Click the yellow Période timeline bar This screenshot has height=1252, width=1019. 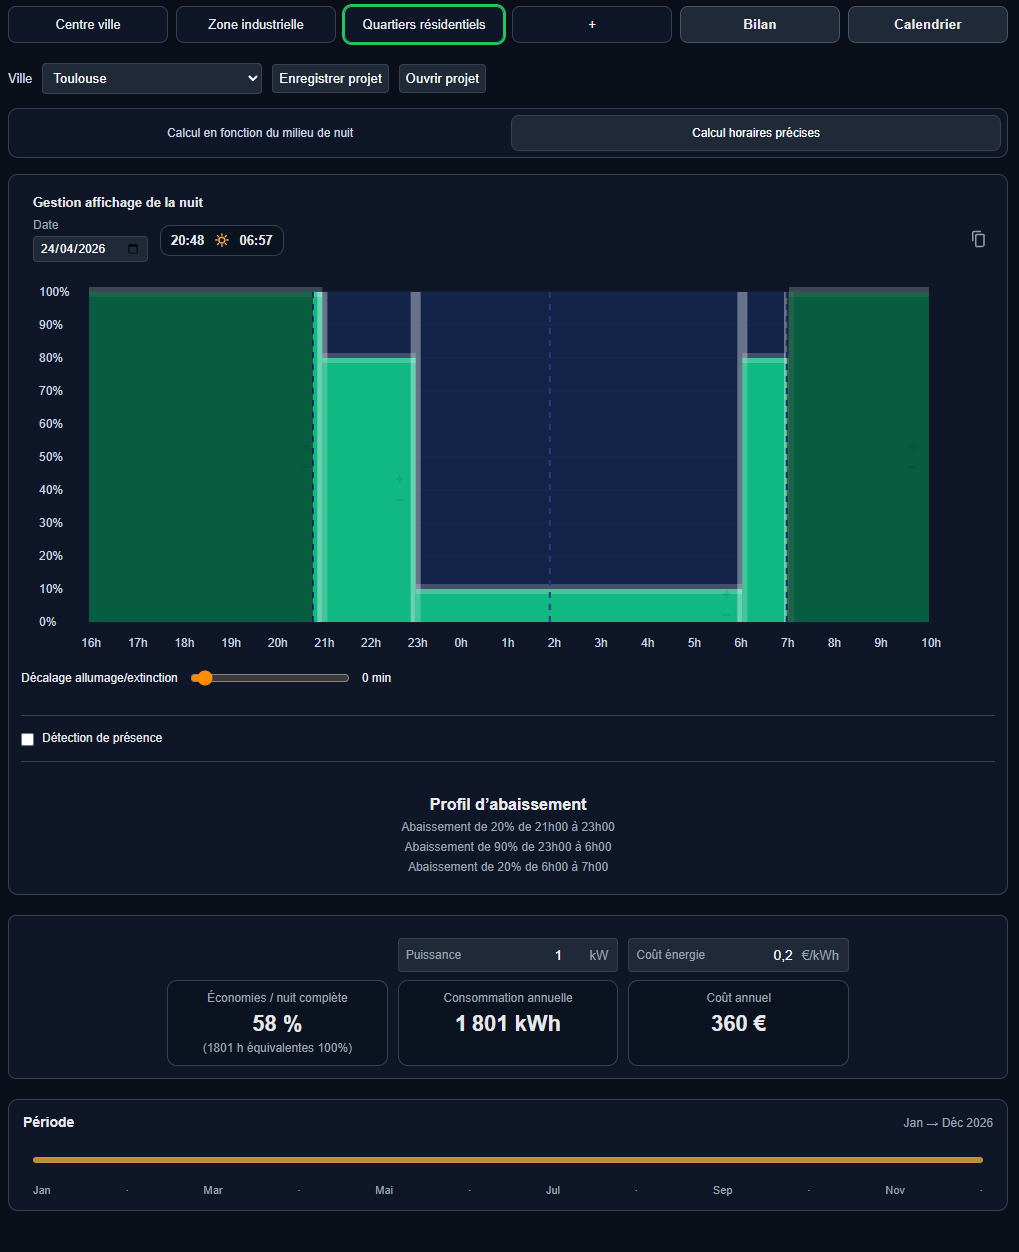pos(508,1160)
